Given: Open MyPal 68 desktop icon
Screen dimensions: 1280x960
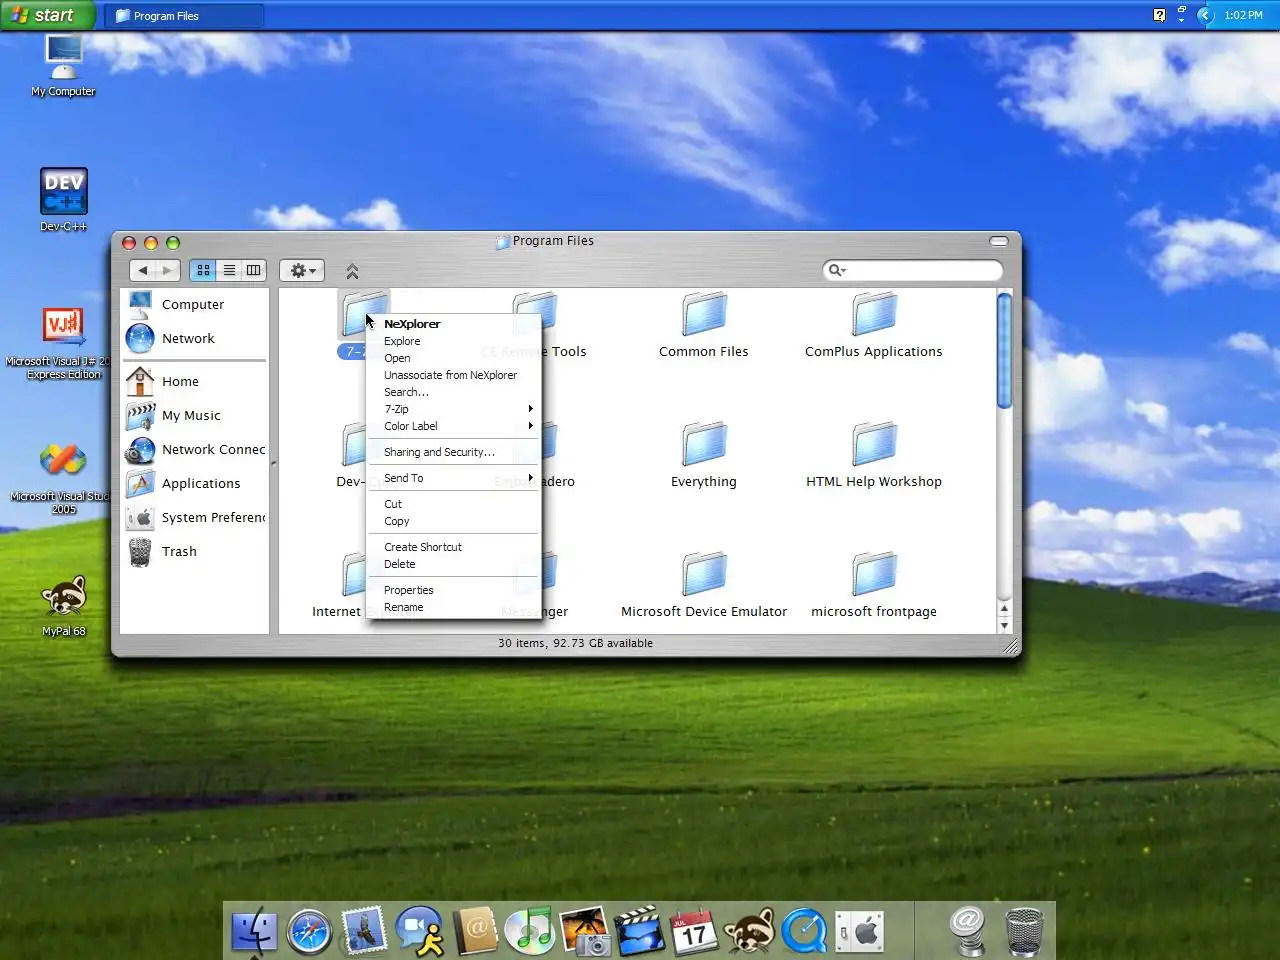Looking at the screenshot, I should pos(63,605).
